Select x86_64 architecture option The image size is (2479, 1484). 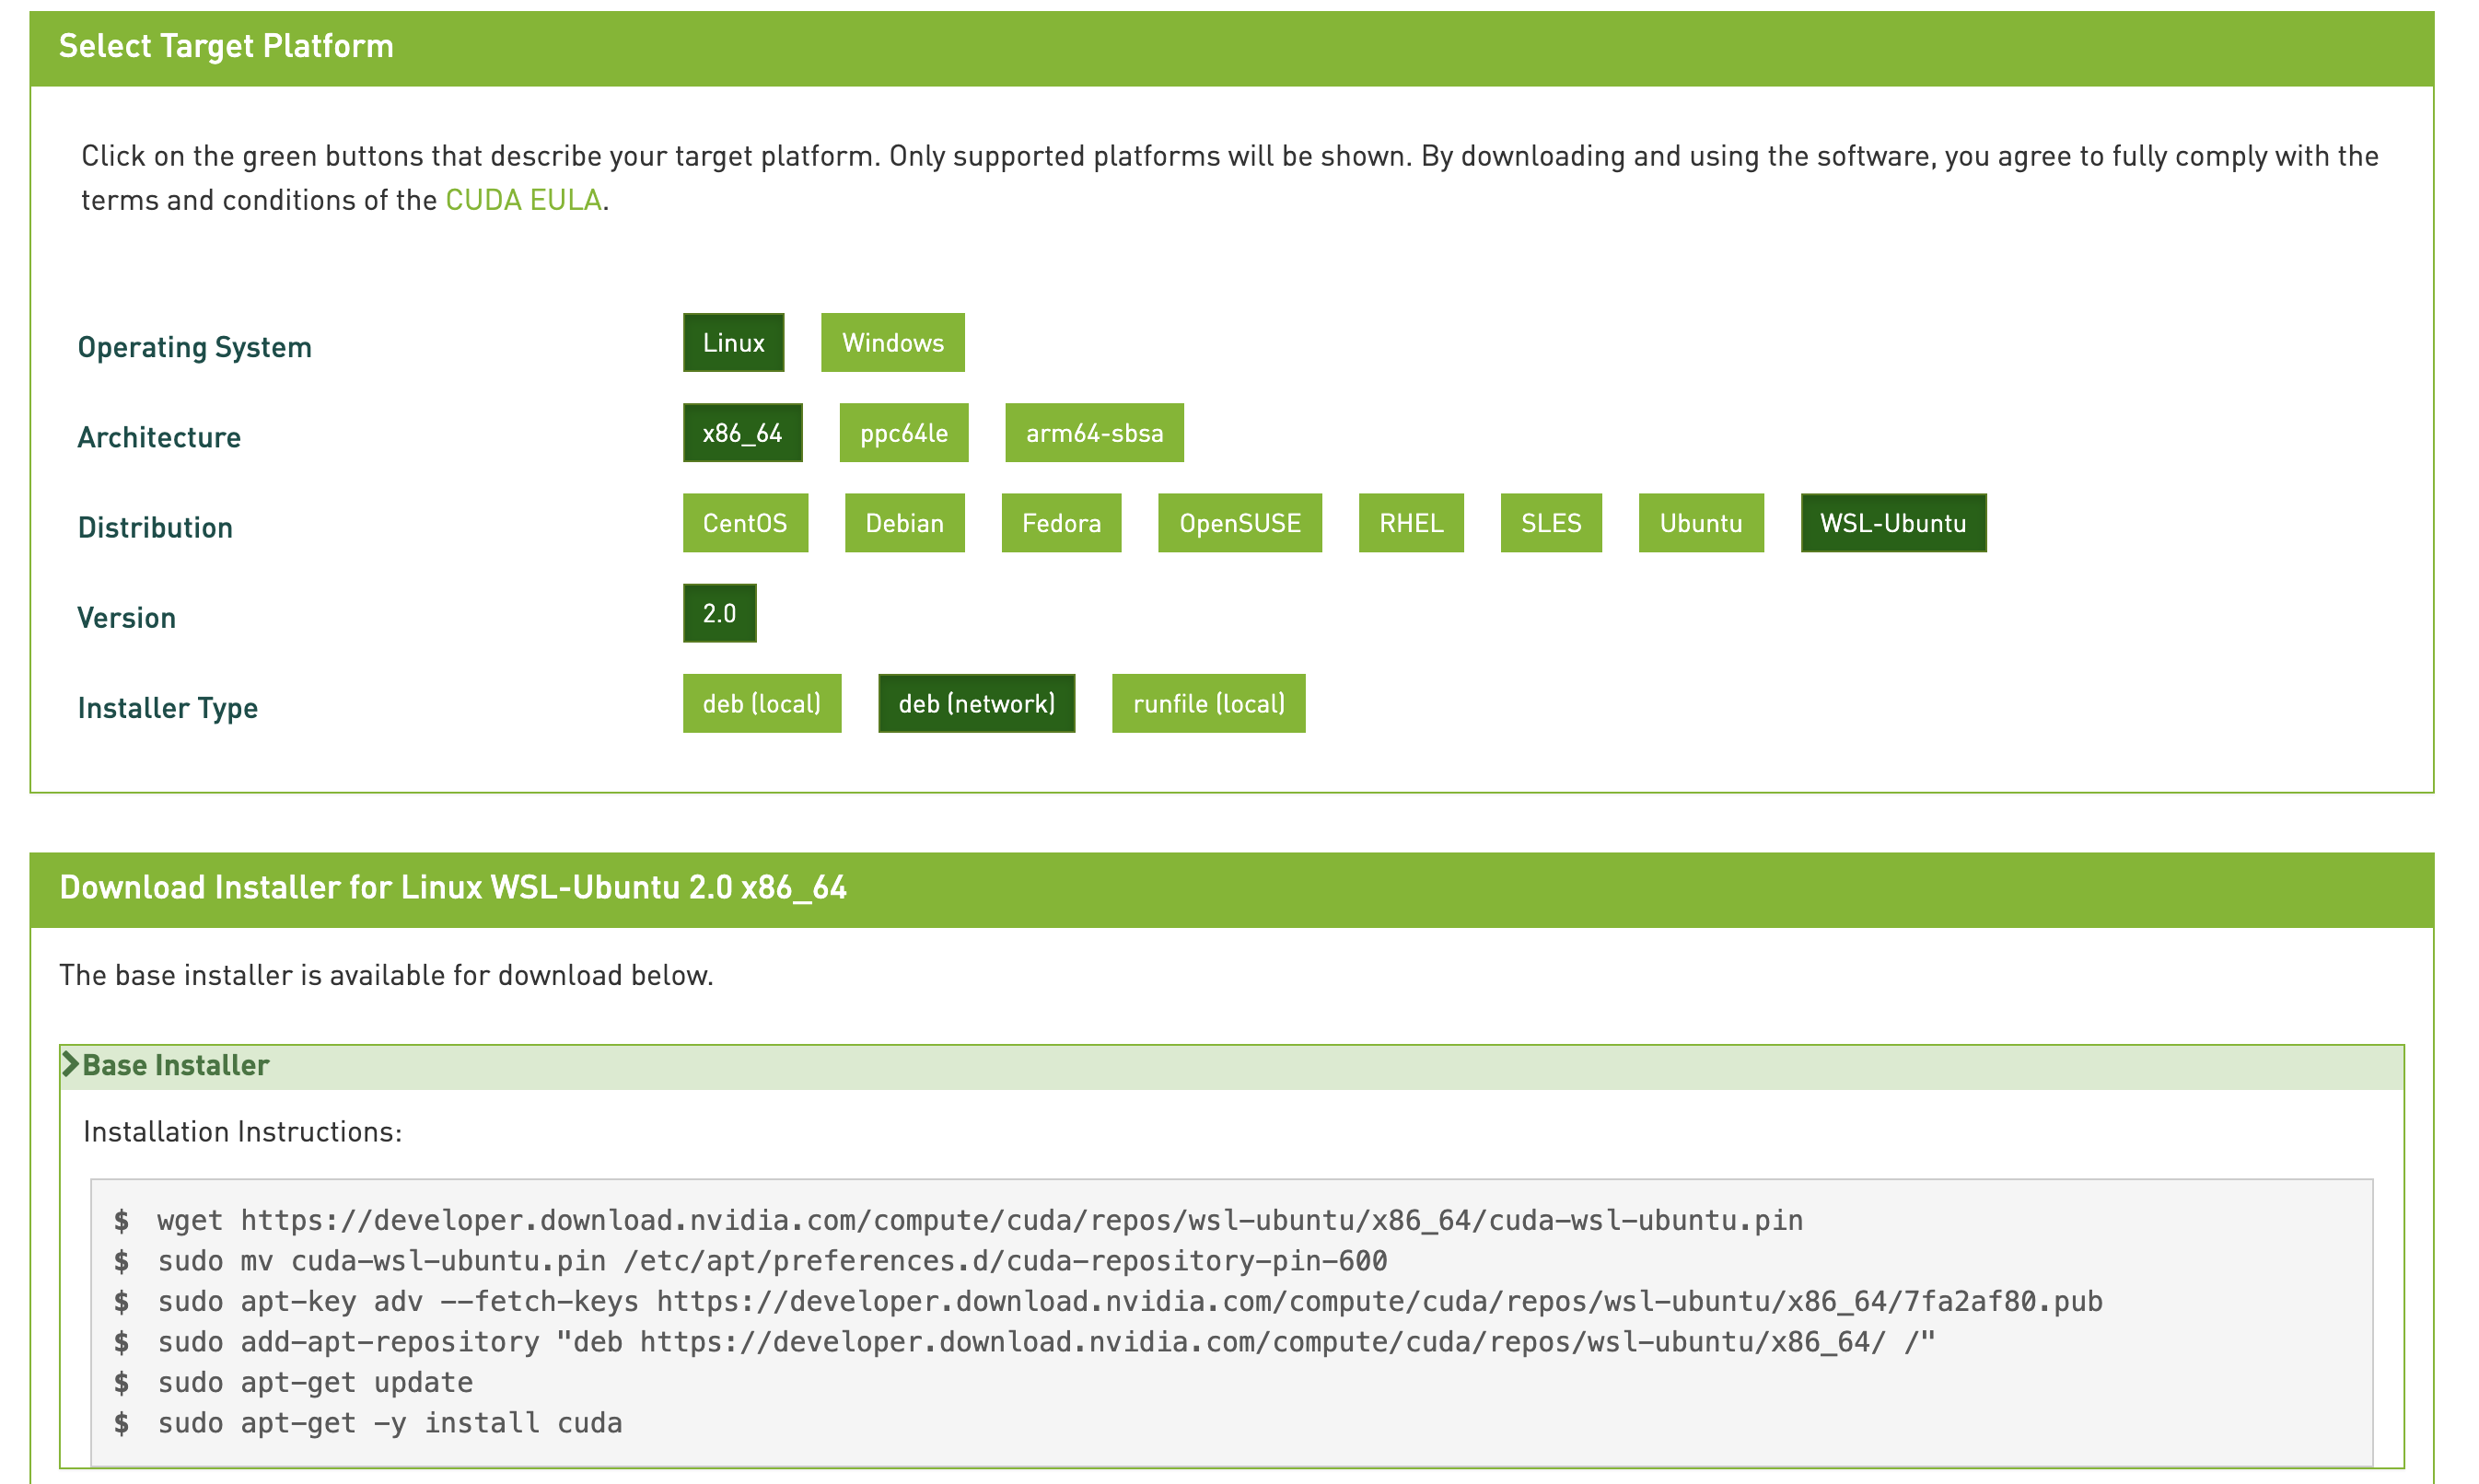(x=742, y=433)
